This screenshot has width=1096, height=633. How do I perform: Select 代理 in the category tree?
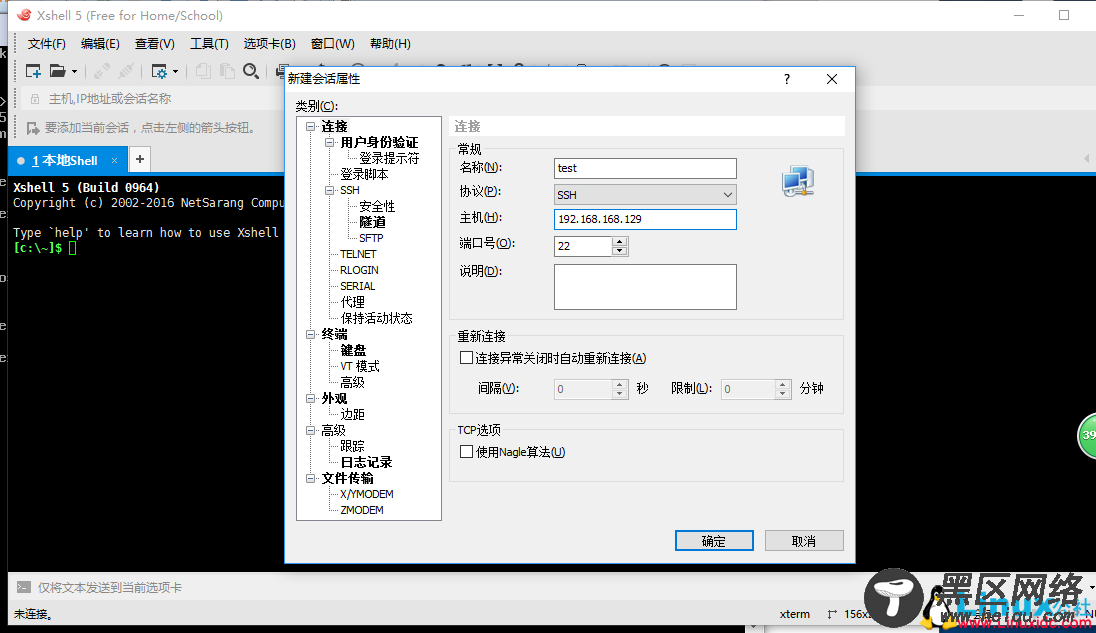click(352, 303)
